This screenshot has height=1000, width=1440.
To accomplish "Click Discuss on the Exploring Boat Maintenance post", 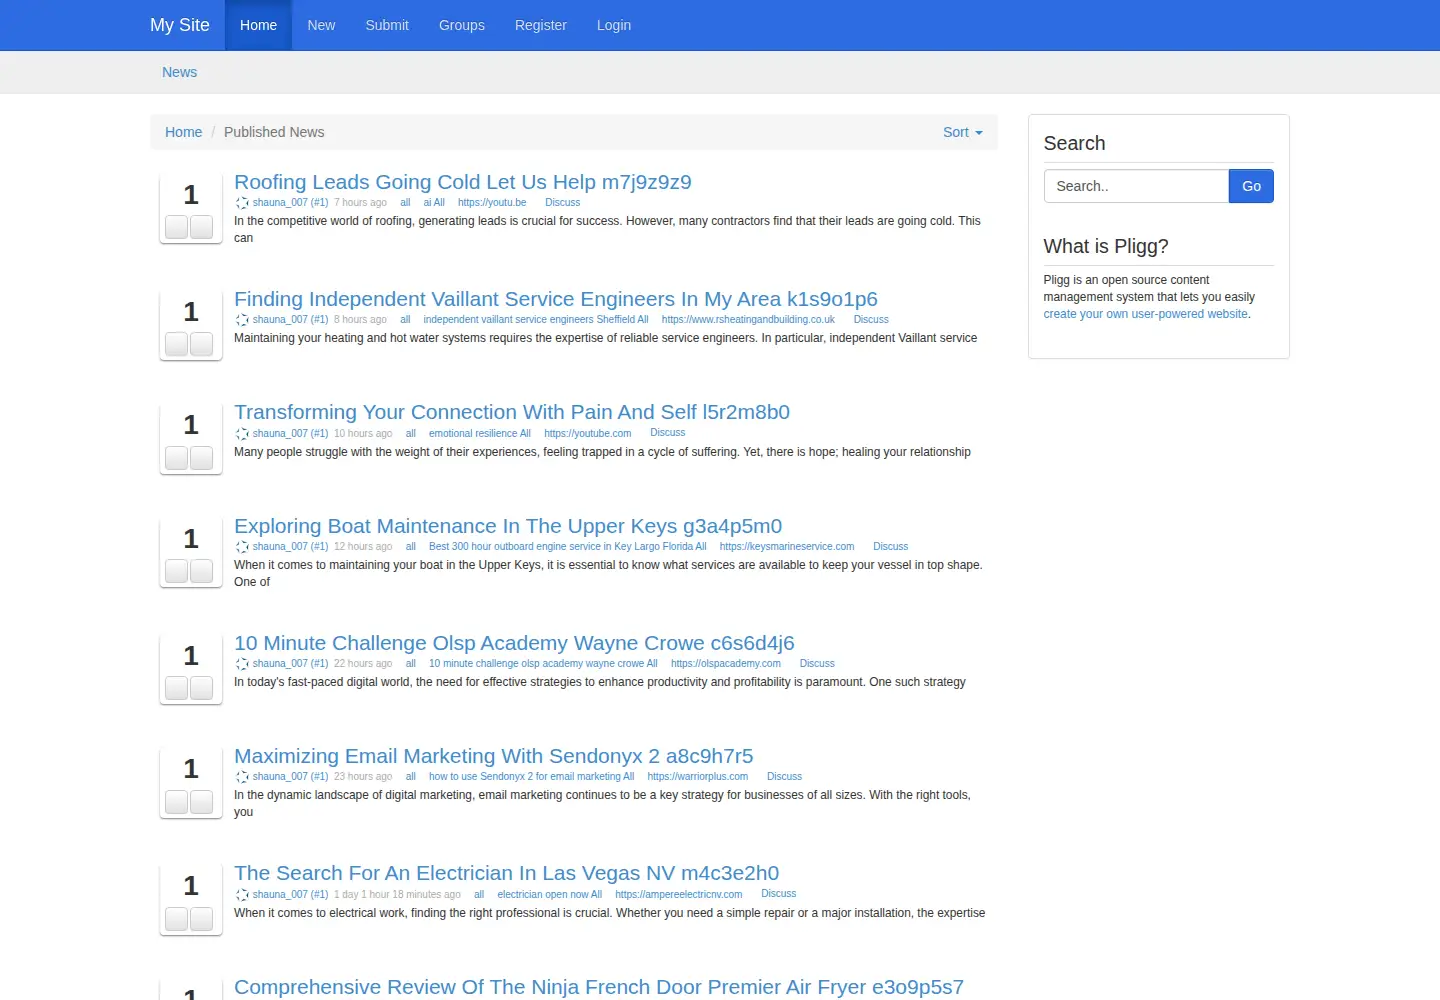I will 890,547.
